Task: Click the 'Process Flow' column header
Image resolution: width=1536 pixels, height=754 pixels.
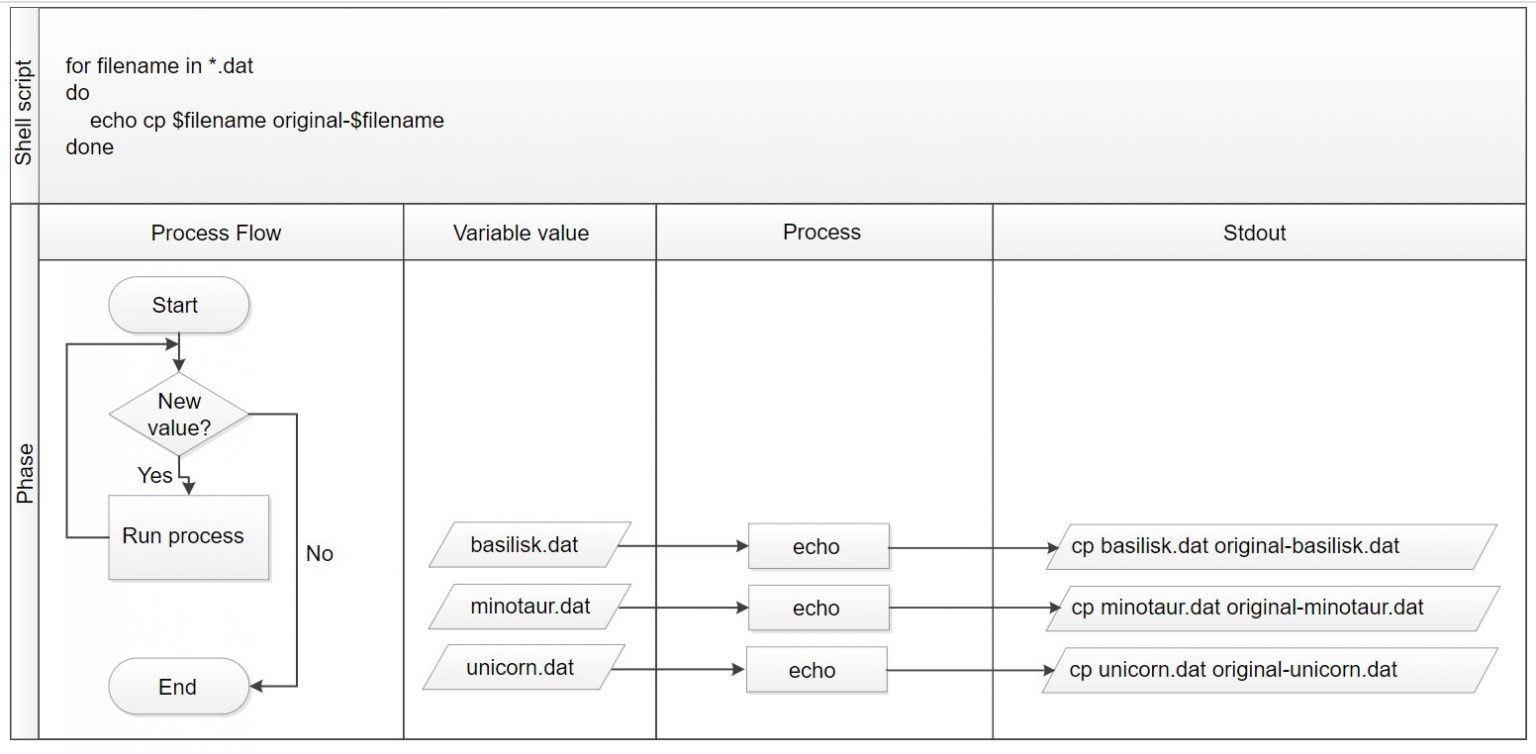Action: click(216, 233)
